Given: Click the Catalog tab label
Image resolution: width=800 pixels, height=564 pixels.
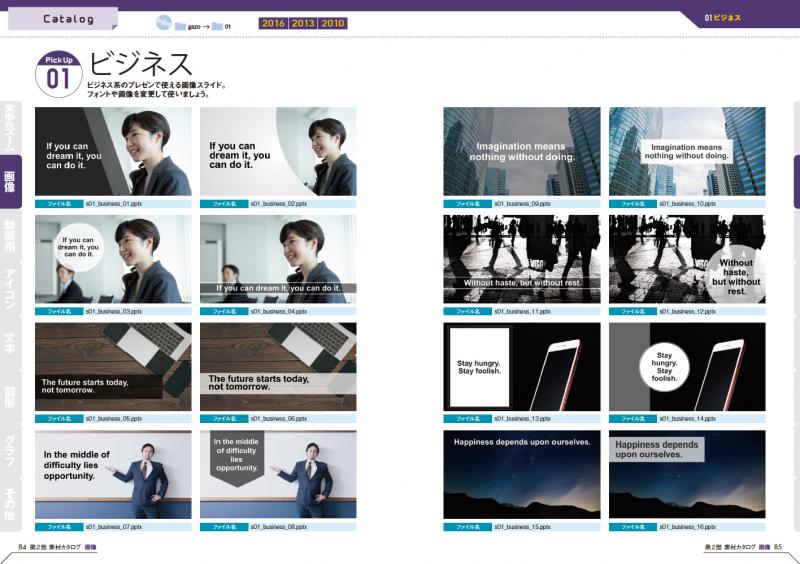Looking at the screenshot, I should coord(68,19).
